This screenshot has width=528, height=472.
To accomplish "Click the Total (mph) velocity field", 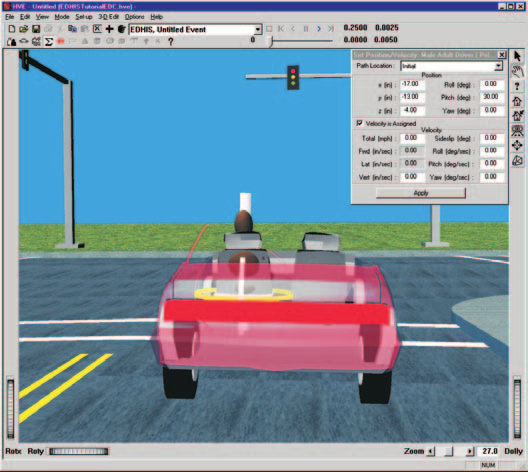I will point(412,138).
